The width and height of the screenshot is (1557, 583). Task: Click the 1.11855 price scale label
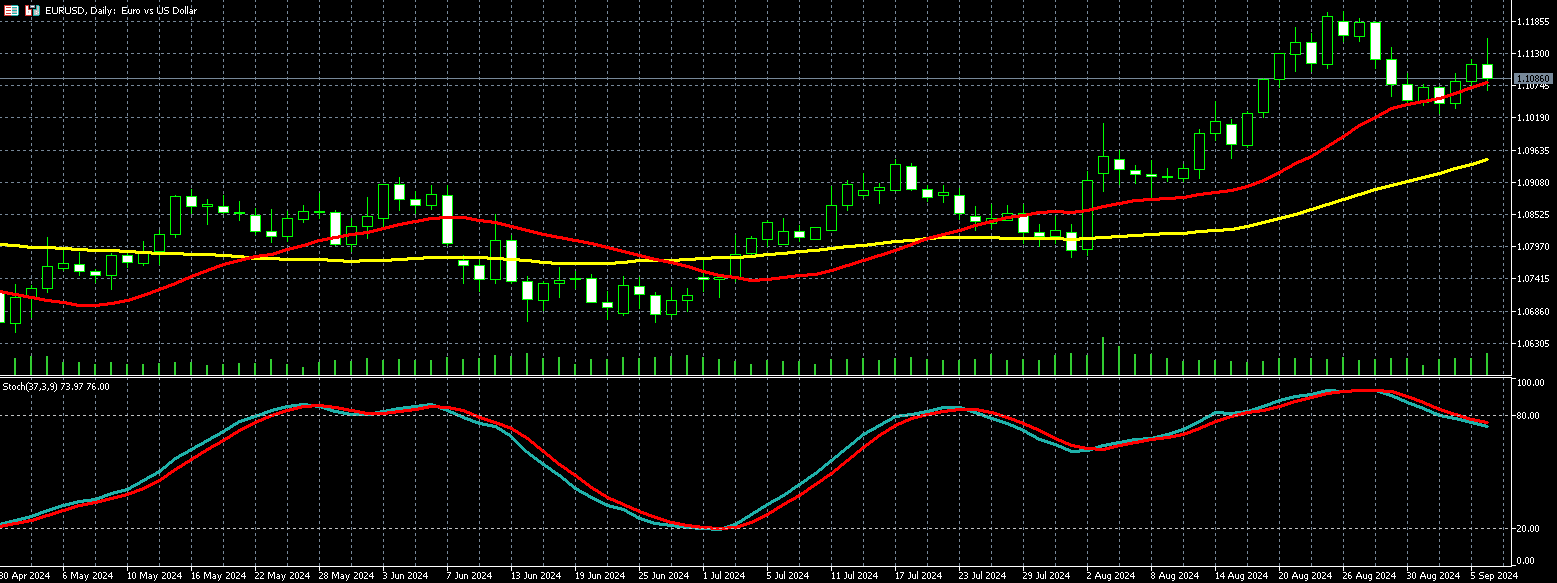pos(1532,21)
